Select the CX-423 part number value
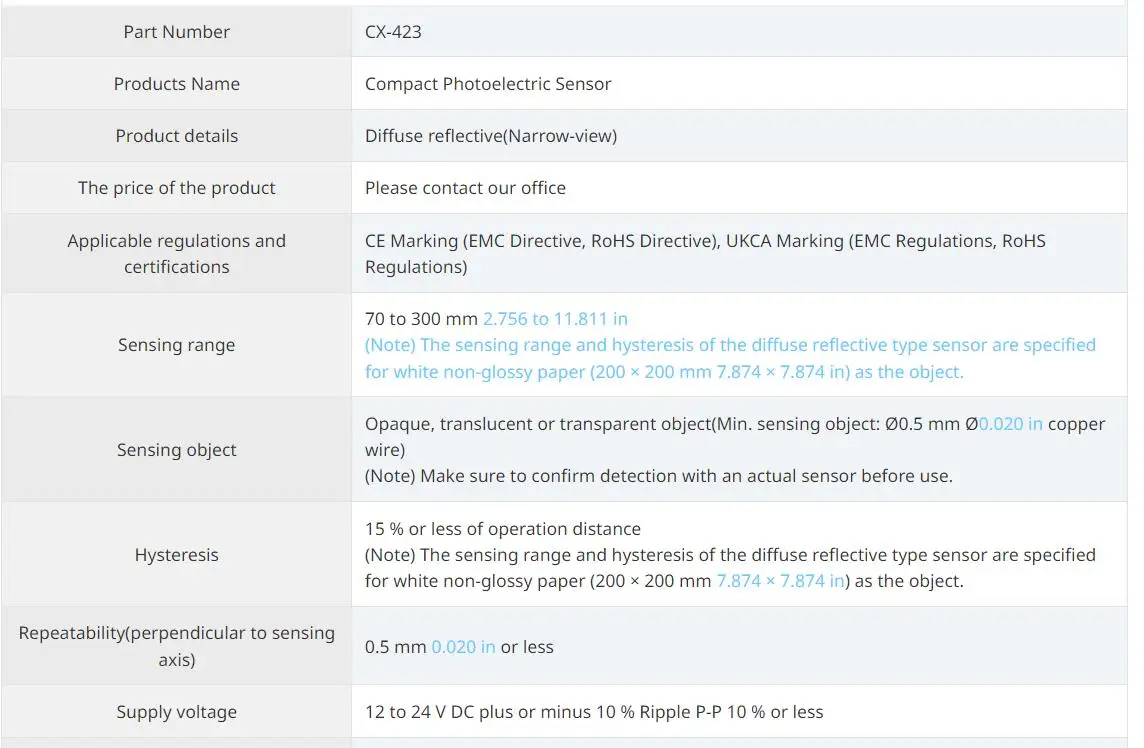The image size is (1144, 748). click(393, 32)
